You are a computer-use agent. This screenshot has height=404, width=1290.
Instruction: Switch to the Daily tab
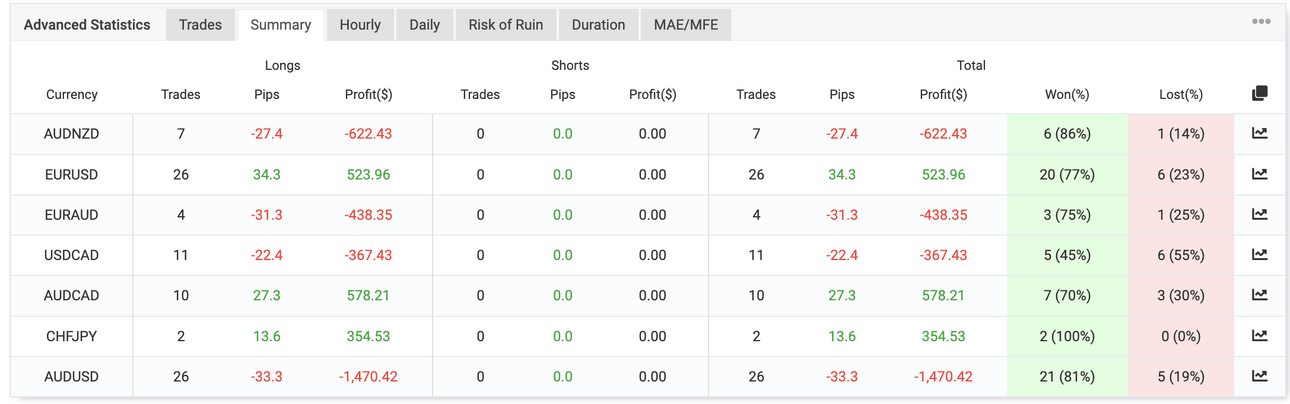click(x=424, y=25)
